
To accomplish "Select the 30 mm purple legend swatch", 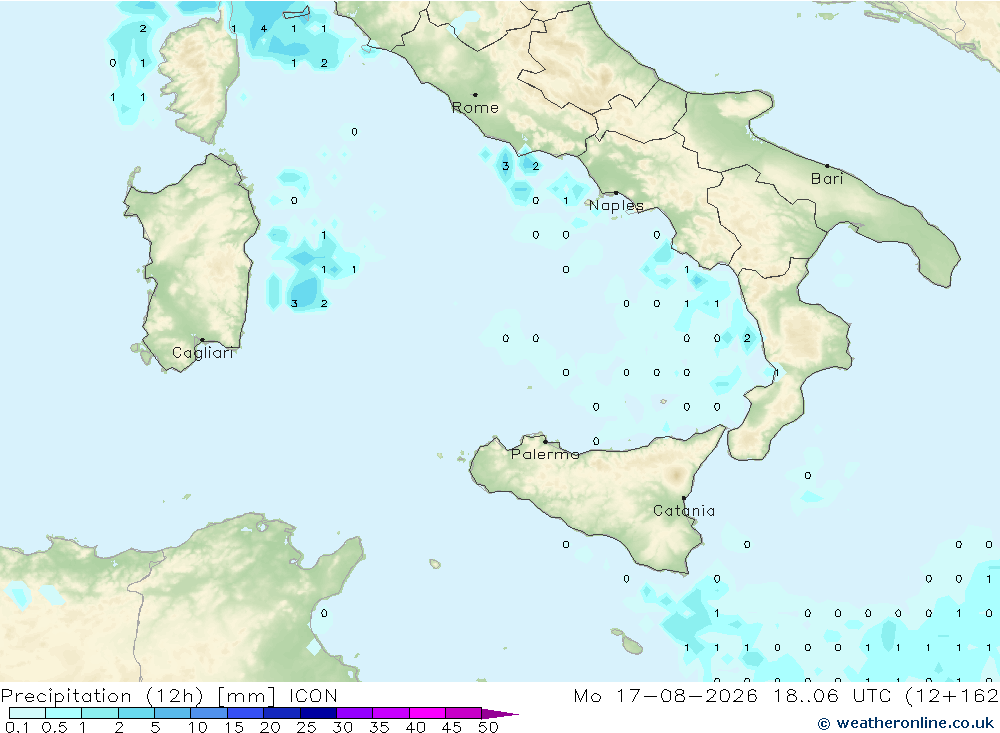I will pos(354,713).
